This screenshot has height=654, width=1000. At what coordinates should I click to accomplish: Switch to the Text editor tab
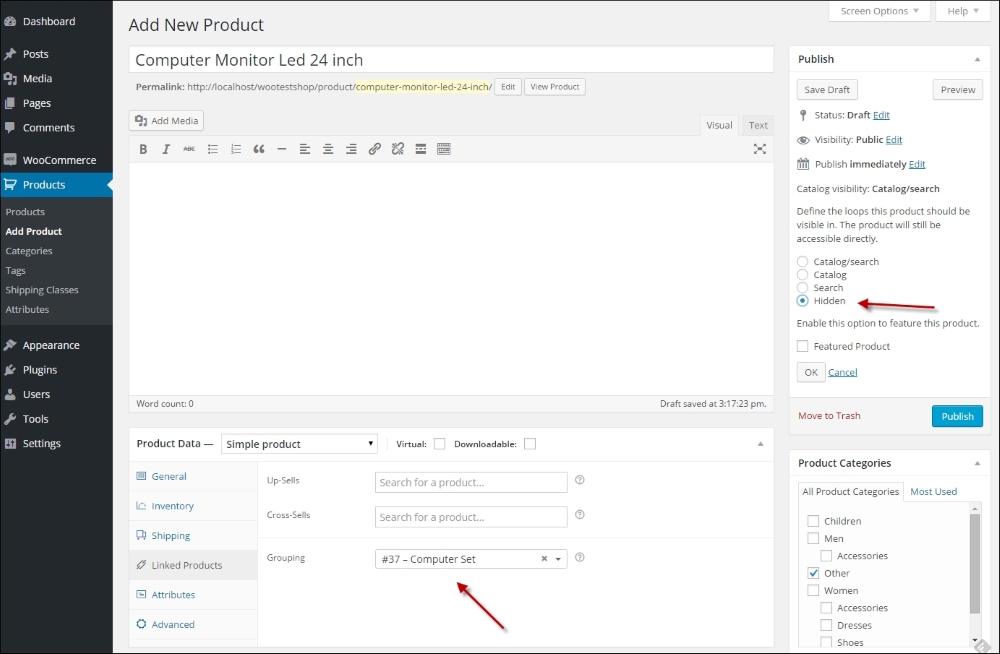click(x=758, y=125)
